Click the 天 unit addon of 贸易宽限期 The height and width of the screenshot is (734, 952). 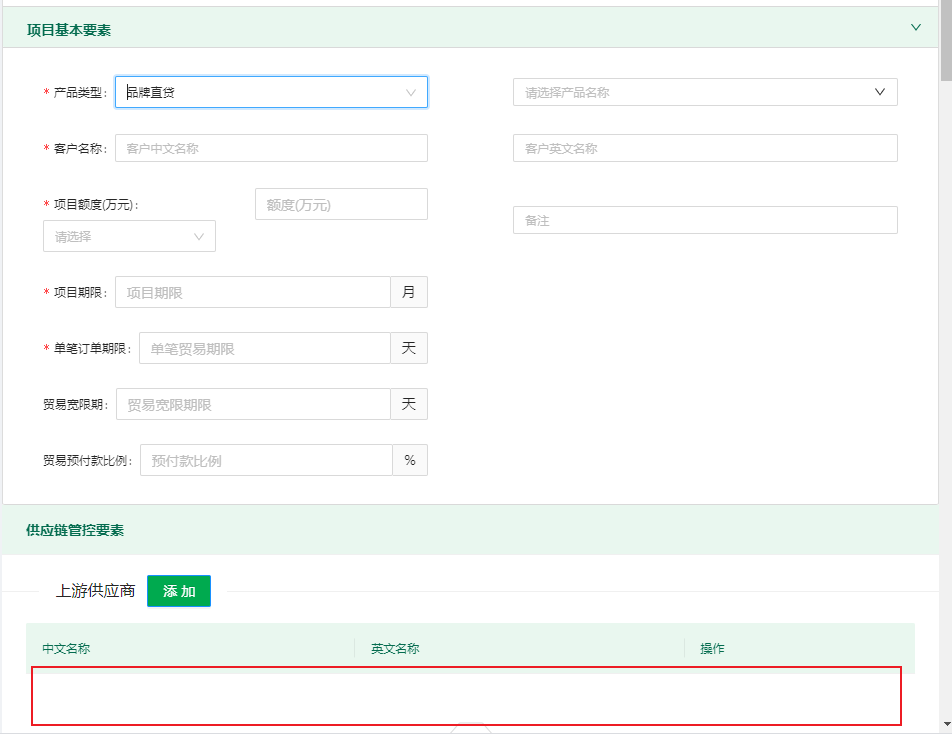(x=409, y=404)
